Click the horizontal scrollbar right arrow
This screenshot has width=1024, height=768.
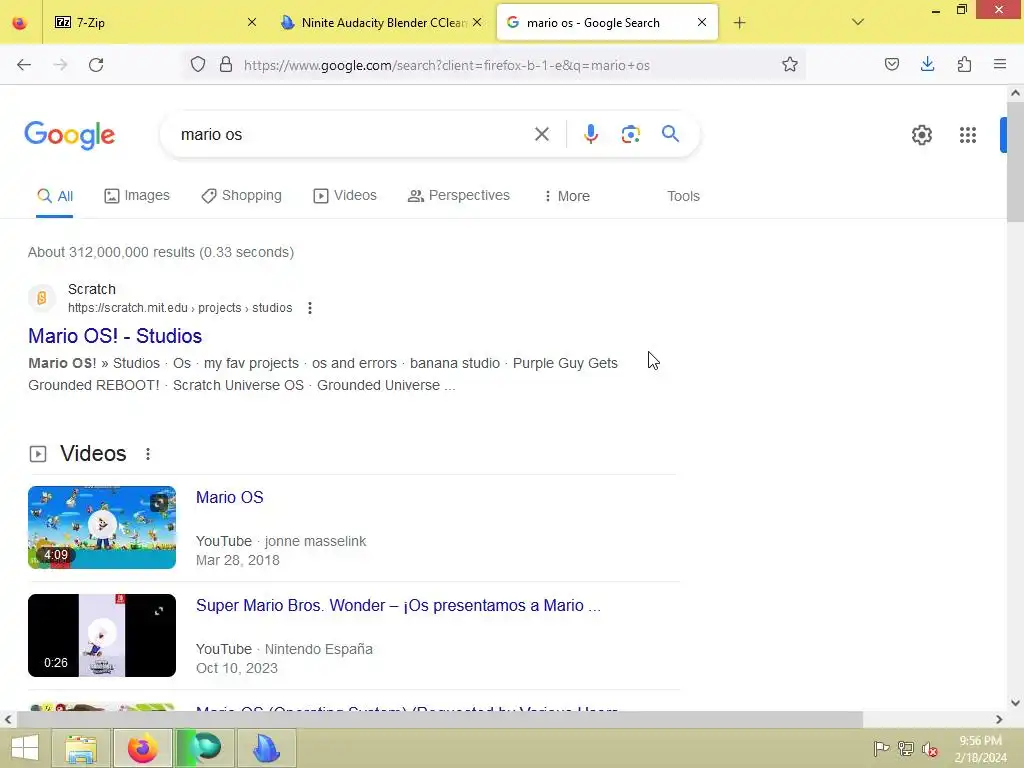coord(999,720)
